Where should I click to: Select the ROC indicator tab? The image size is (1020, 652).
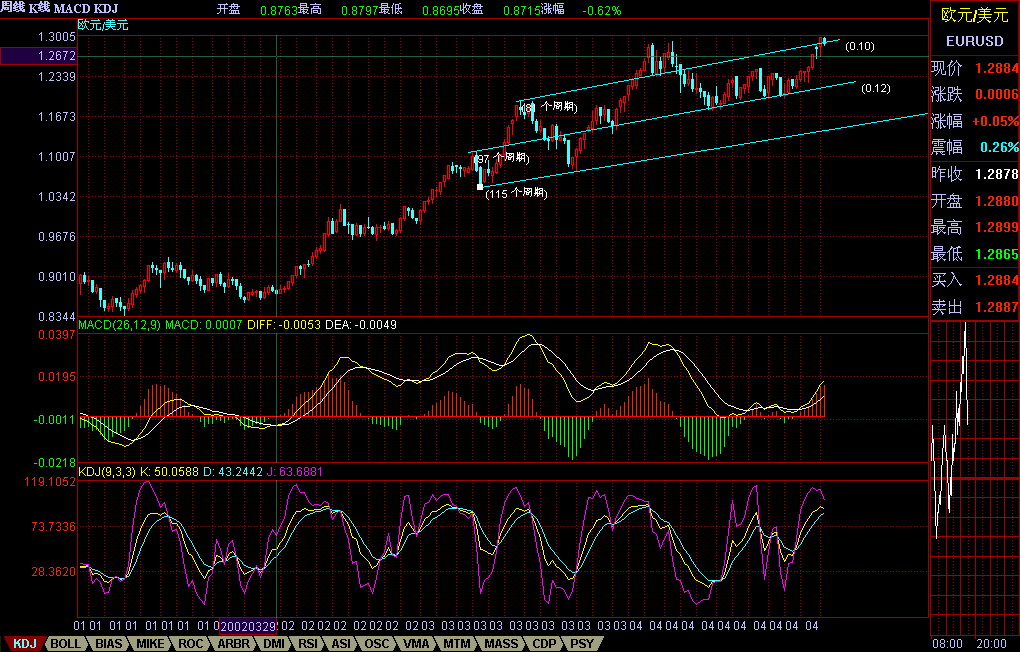(191, 644)
